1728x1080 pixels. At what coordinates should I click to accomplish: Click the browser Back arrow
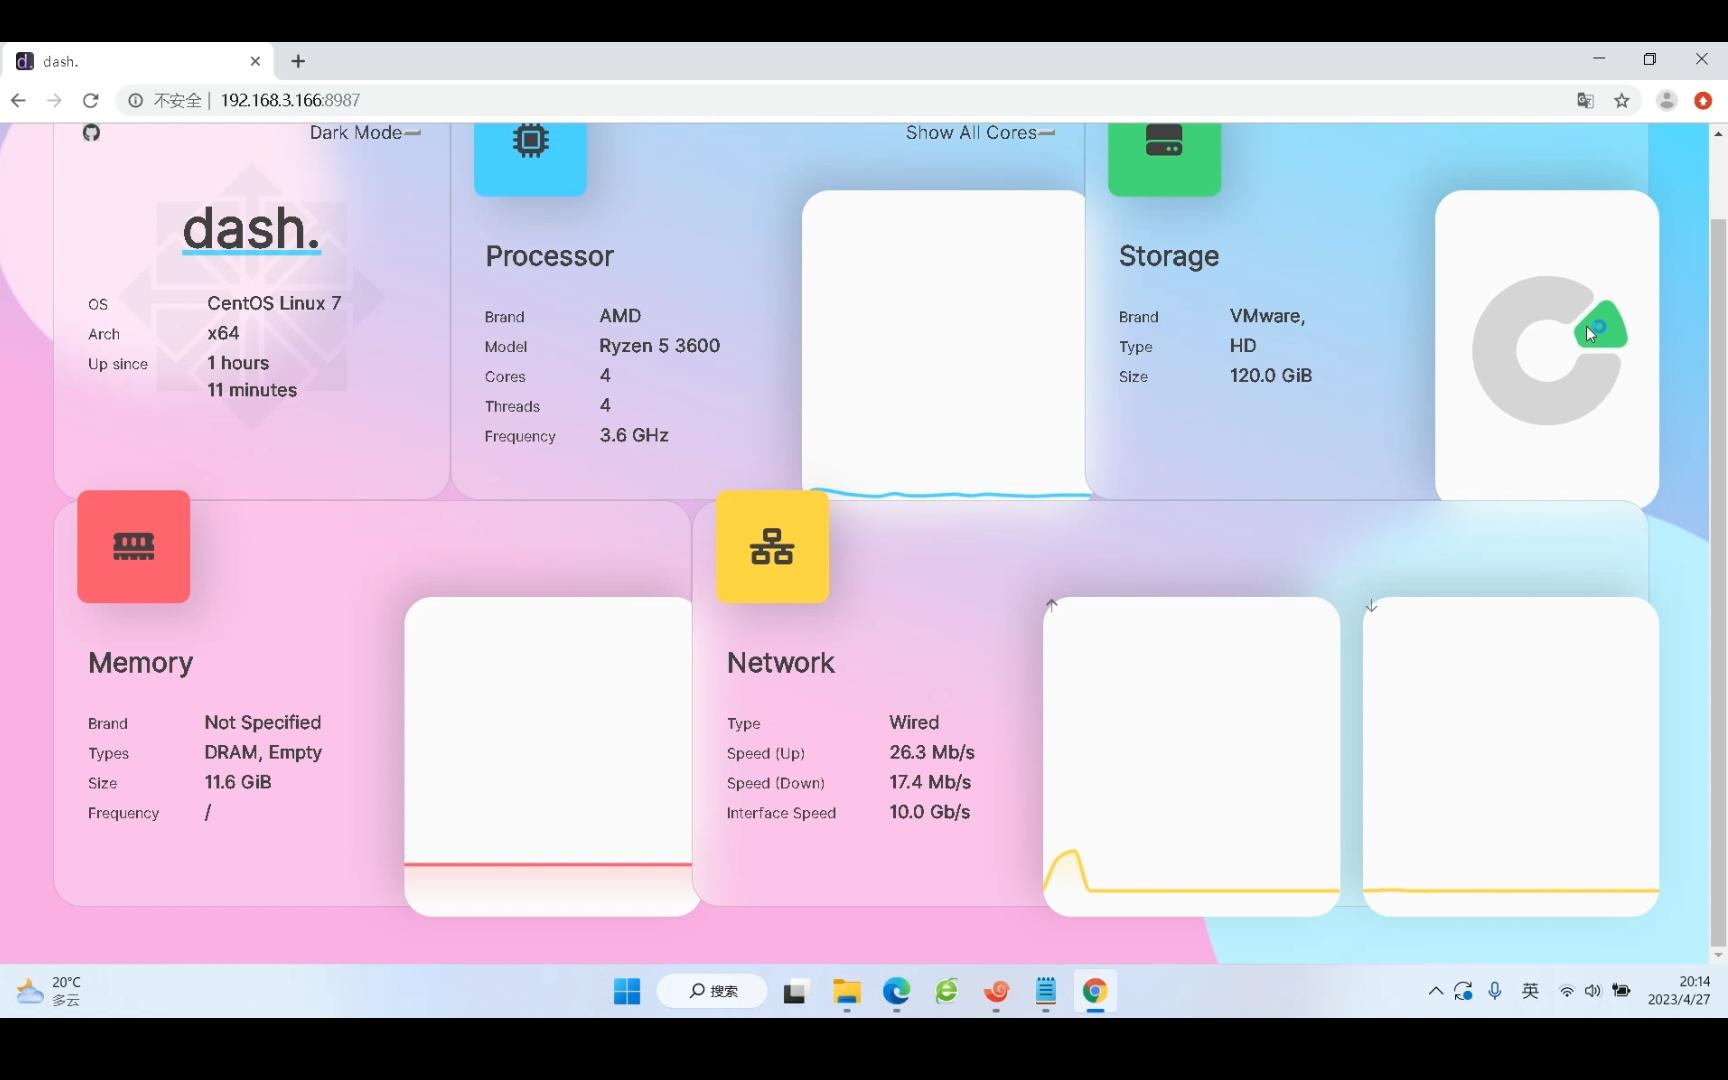click(x=18, y=100)
